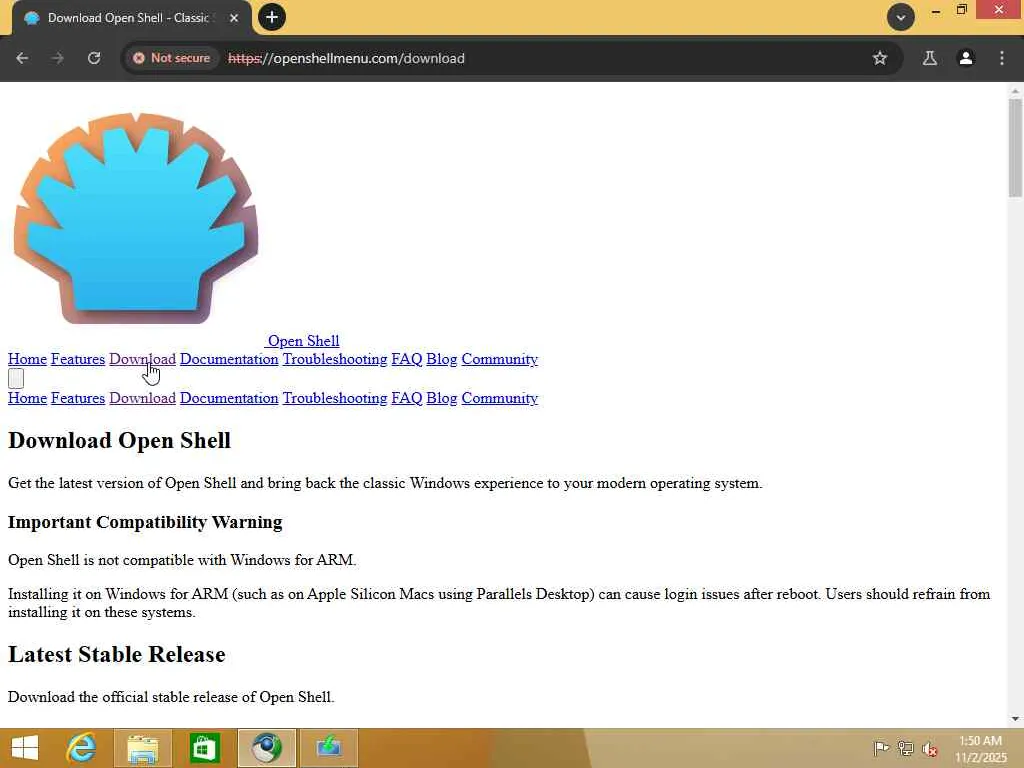The image size is (1024, 768).
Task: Click "Download the official stable release" sentence
Action: pos(171,697)
